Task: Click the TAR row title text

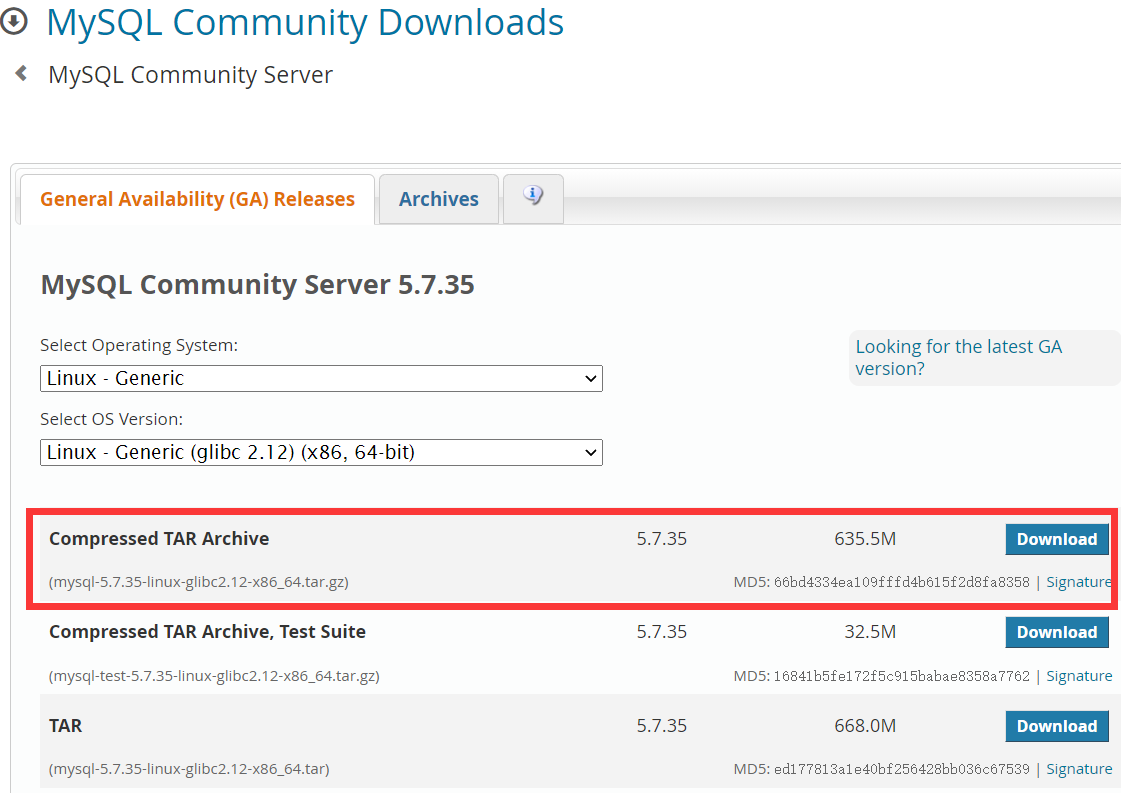Action: point(65,726)
